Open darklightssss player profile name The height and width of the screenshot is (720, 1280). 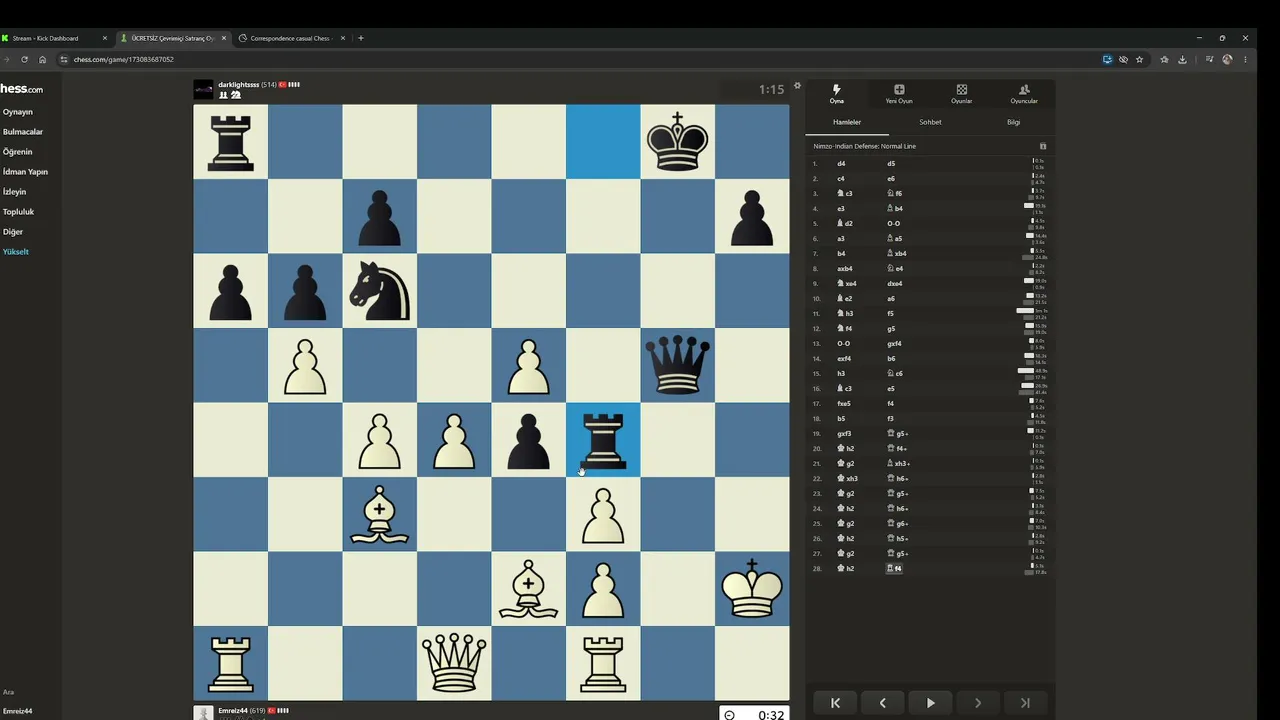(238, 85)
